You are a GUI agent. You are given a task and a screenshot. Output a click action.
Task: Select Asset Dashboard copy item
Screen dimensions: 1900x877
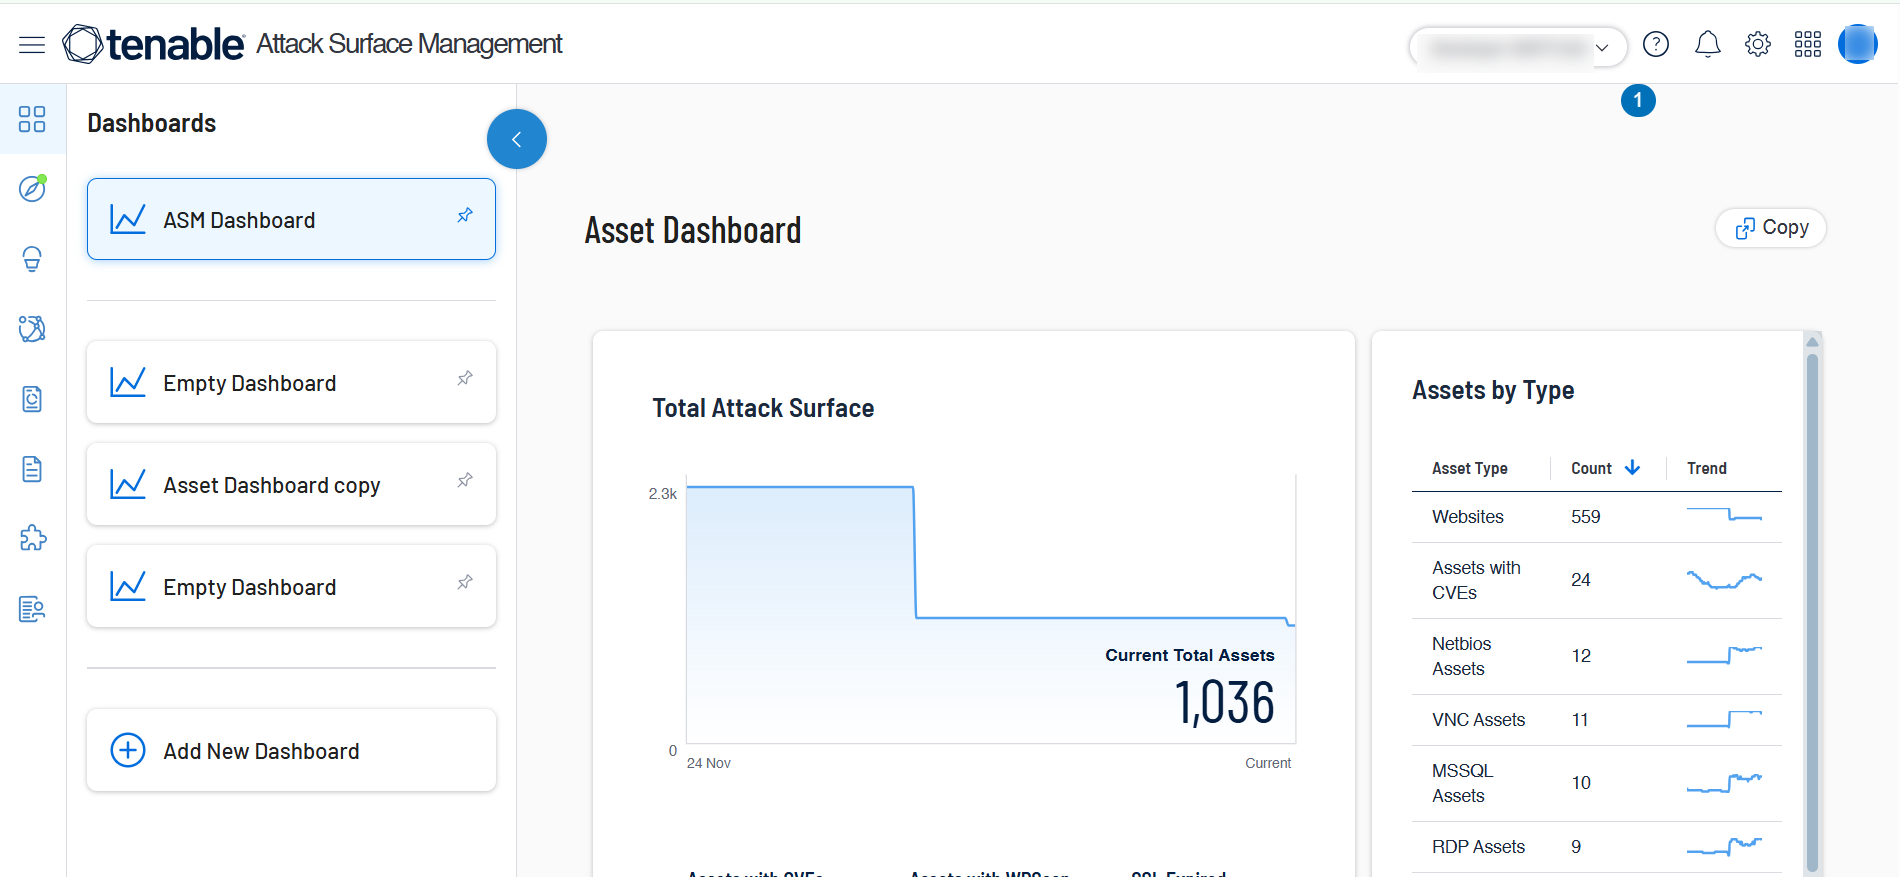pyautogui.click(x=271, y=485)
